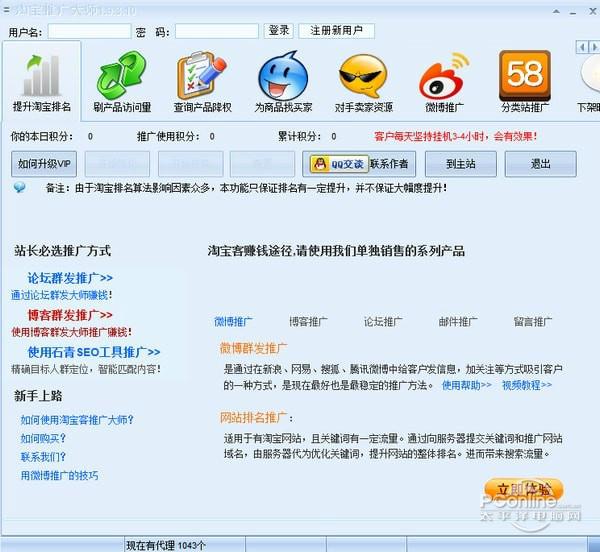
Task: Click 注册新用户 register button
Action: [336, 31]
